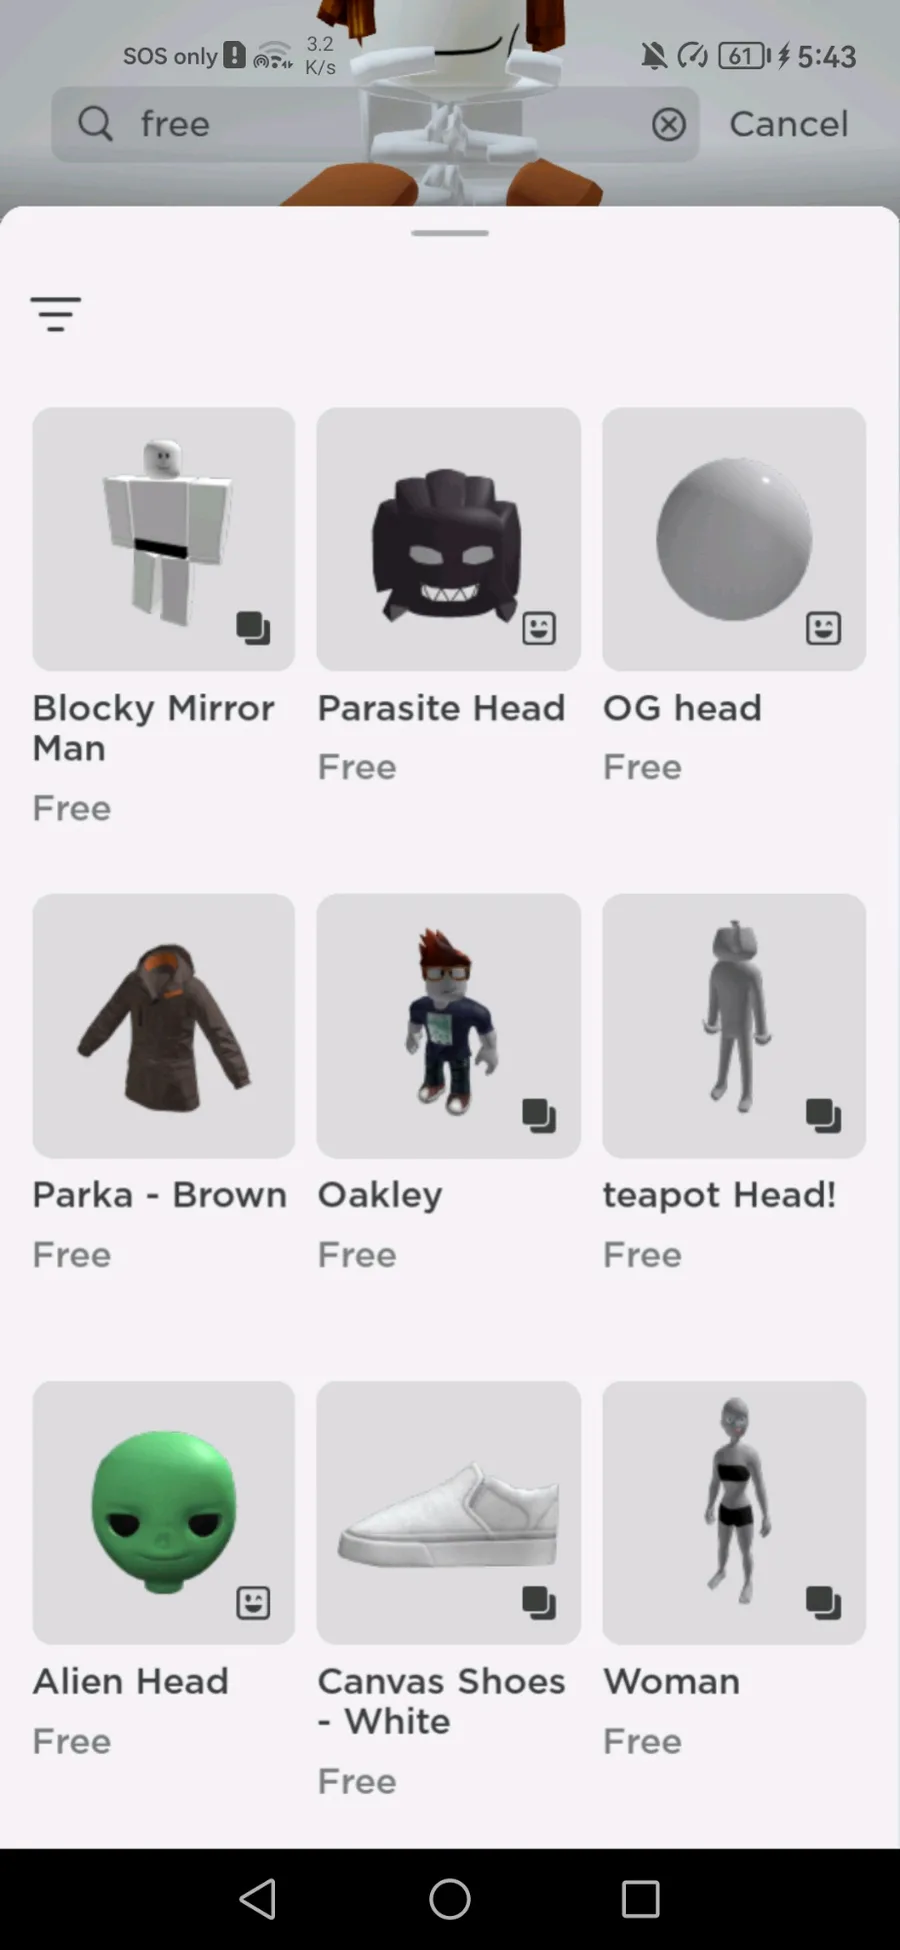Tap the Android back navigation button
Screen dimensions: 900x1950
point(258,1898)
